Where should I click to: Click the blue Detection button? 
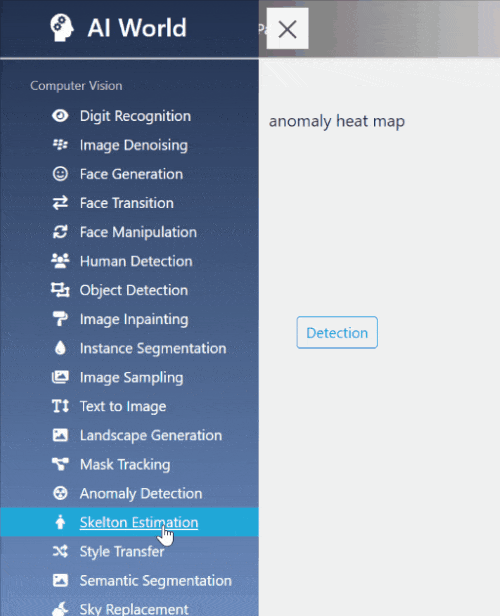(x=337, y=332)
